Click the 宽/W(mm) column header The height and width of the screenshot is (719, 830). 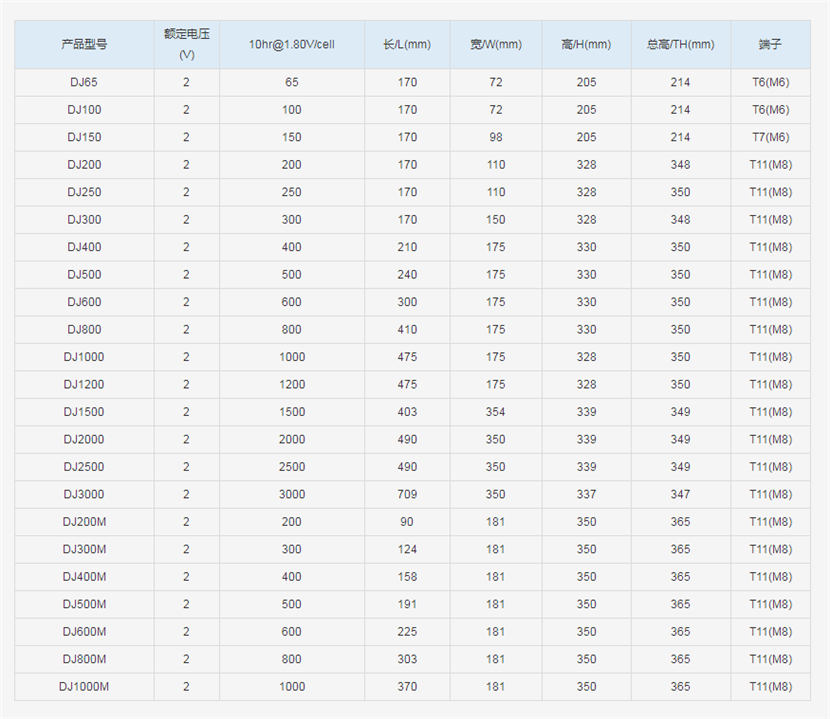(495, 44)
